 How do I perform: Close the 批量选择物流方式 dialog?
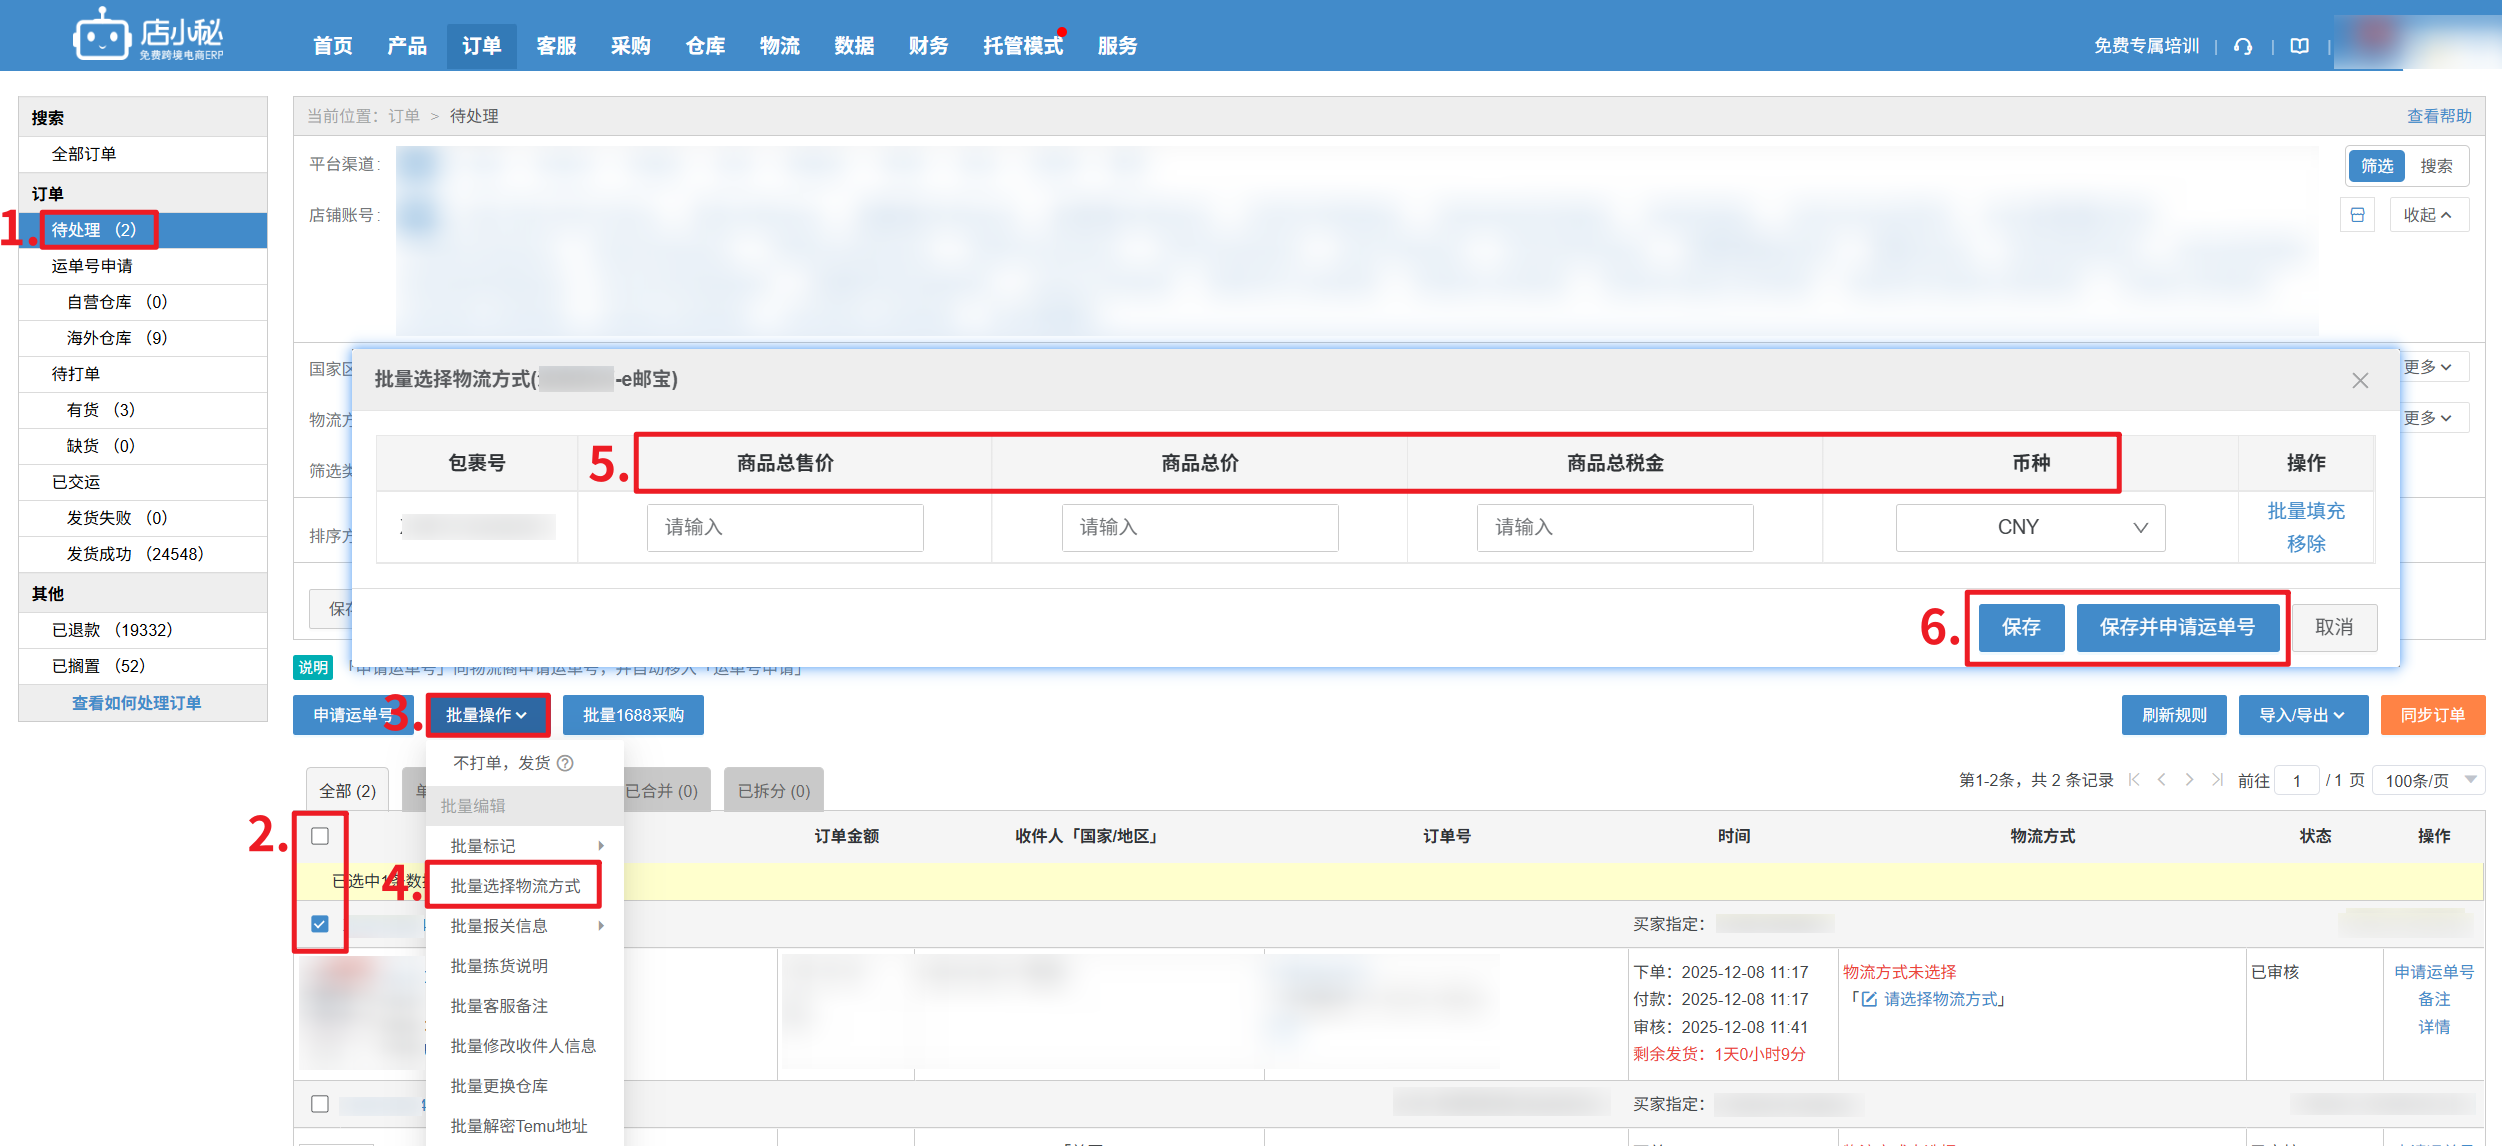2360,380
